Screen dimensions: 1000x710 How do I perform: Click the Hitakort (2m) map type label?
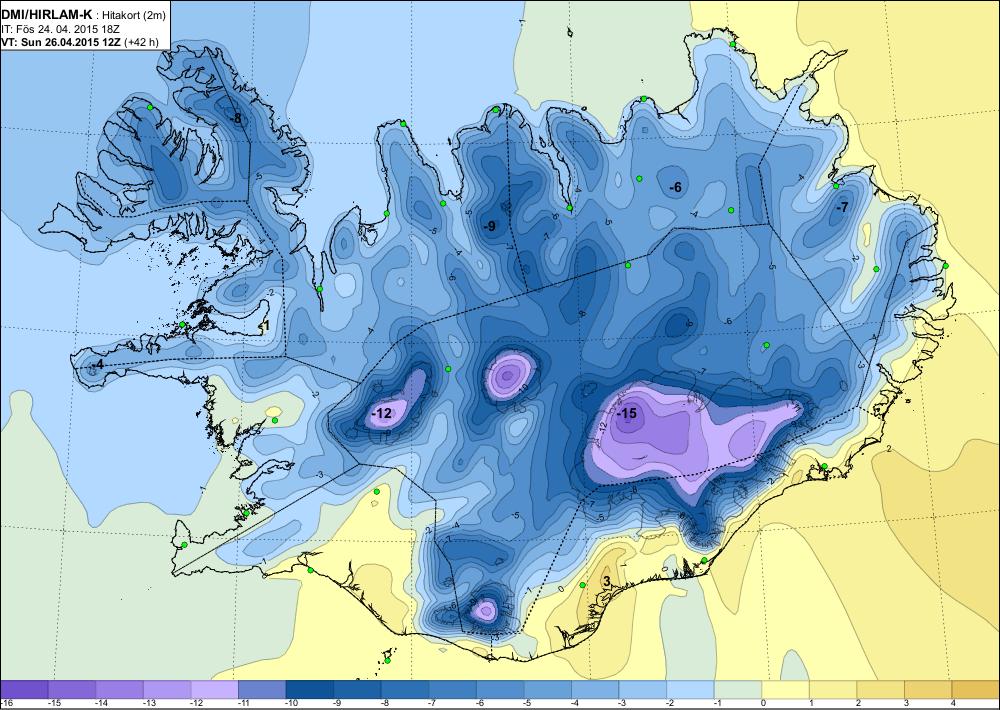coord(136,16)
